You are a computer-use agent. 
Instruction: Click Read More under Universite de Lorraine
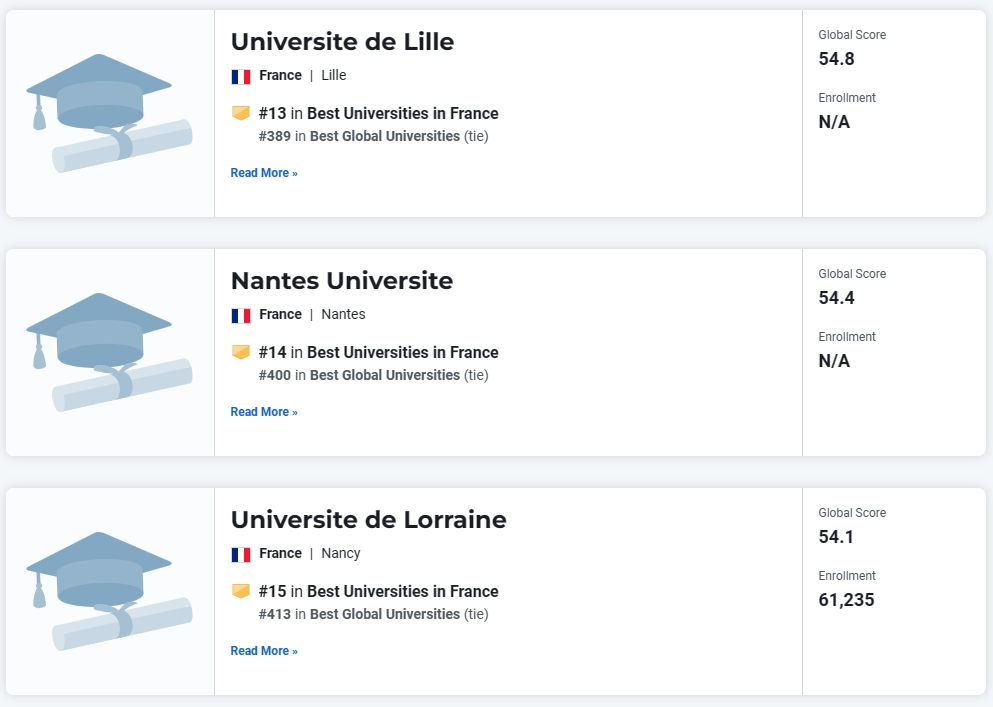[264, 651]
